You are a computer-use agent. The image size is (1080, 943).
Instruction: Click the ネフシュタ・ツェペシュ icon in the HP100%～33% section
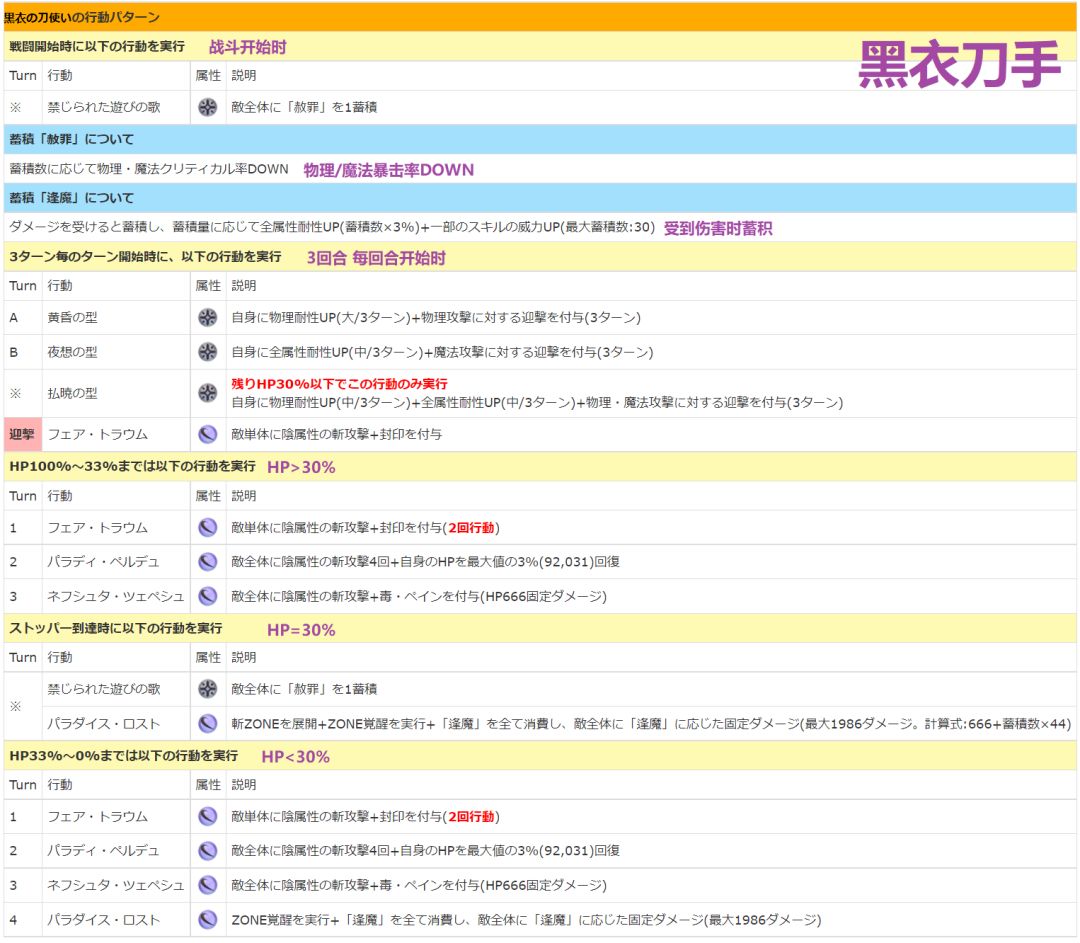(207, 596)
